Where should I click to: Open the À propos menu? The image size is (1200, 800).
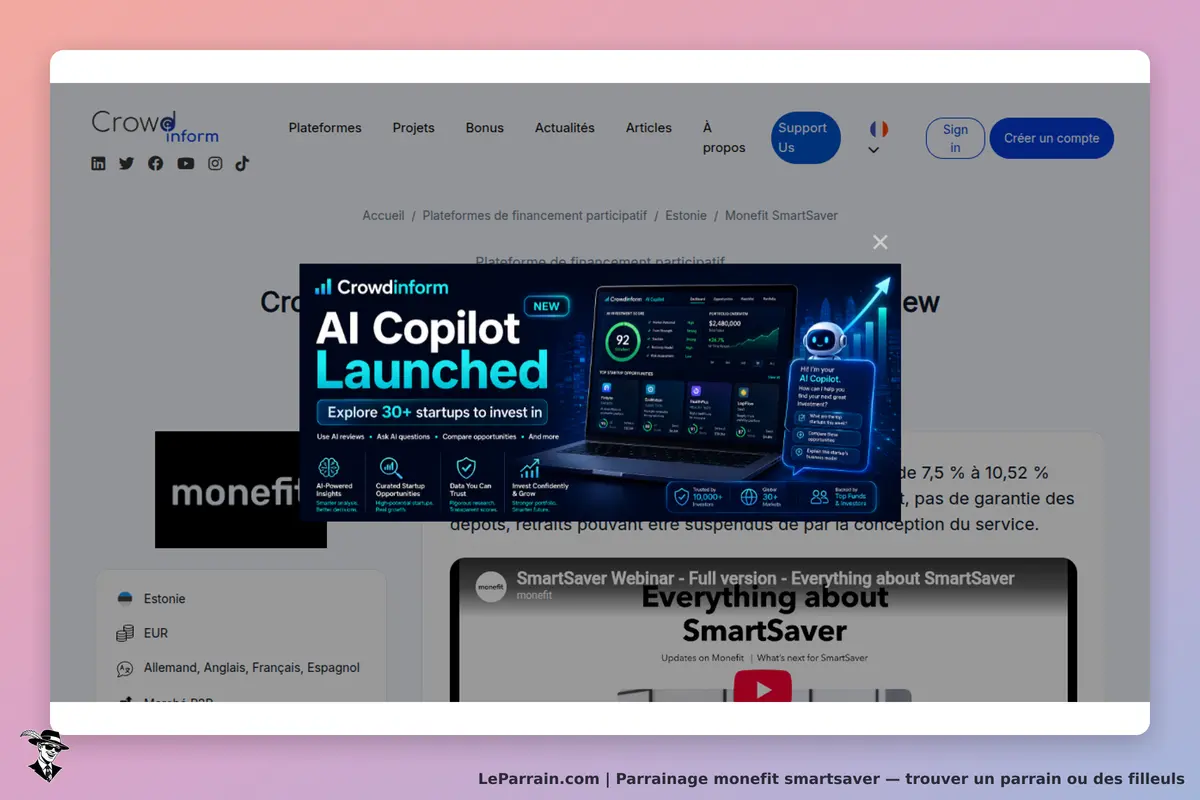(724, 138)
